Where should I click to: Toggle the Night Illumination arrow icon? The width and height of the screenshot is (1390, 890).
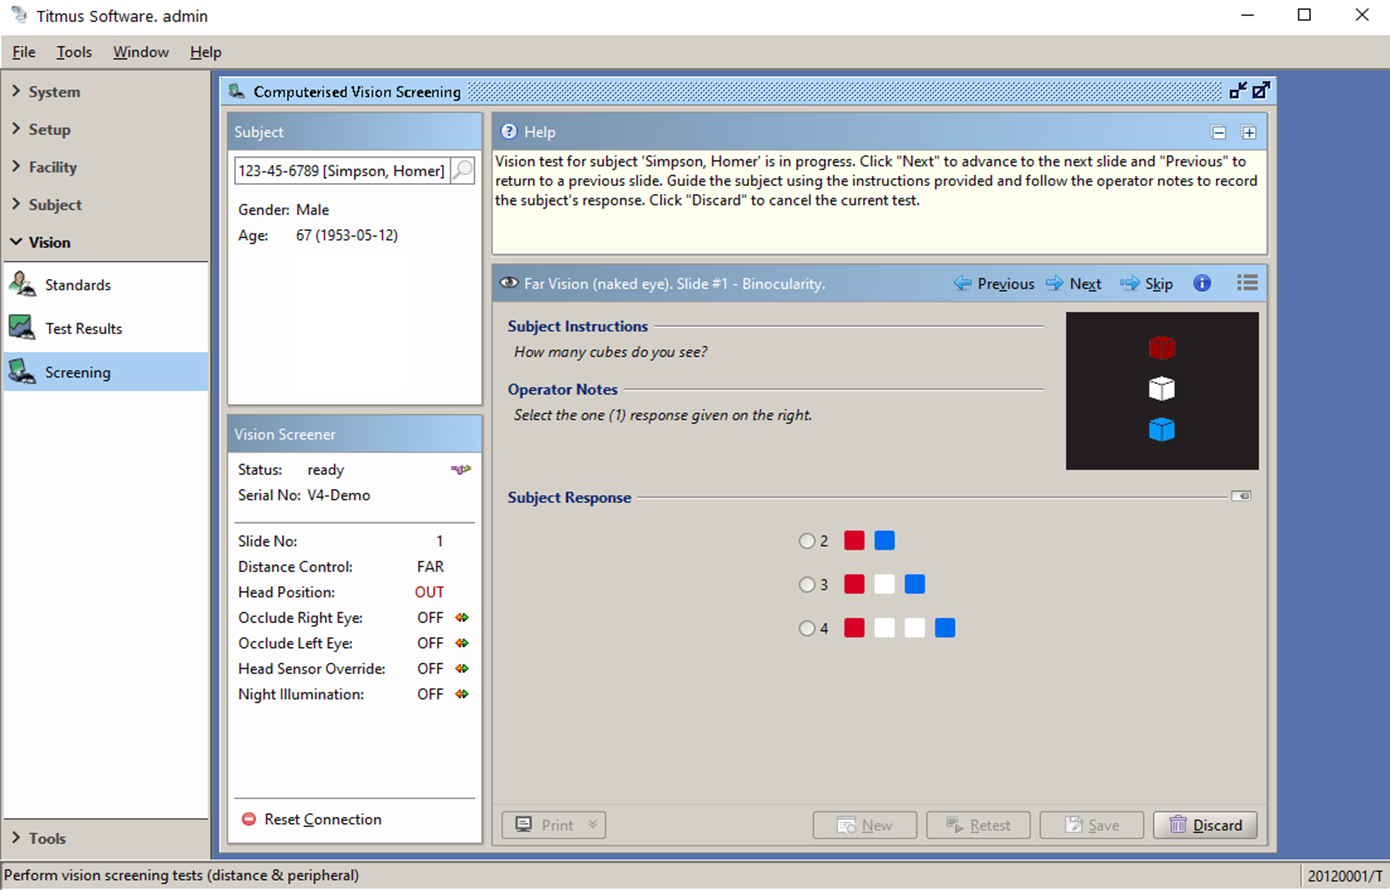[462, 694]
